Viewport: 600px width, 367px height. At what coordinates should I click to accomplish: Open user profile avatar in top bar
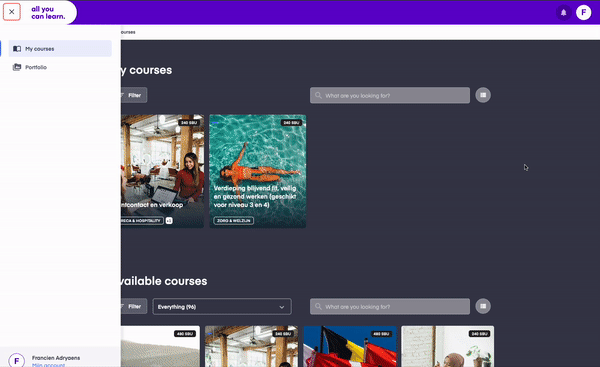[x=584, y=13]
